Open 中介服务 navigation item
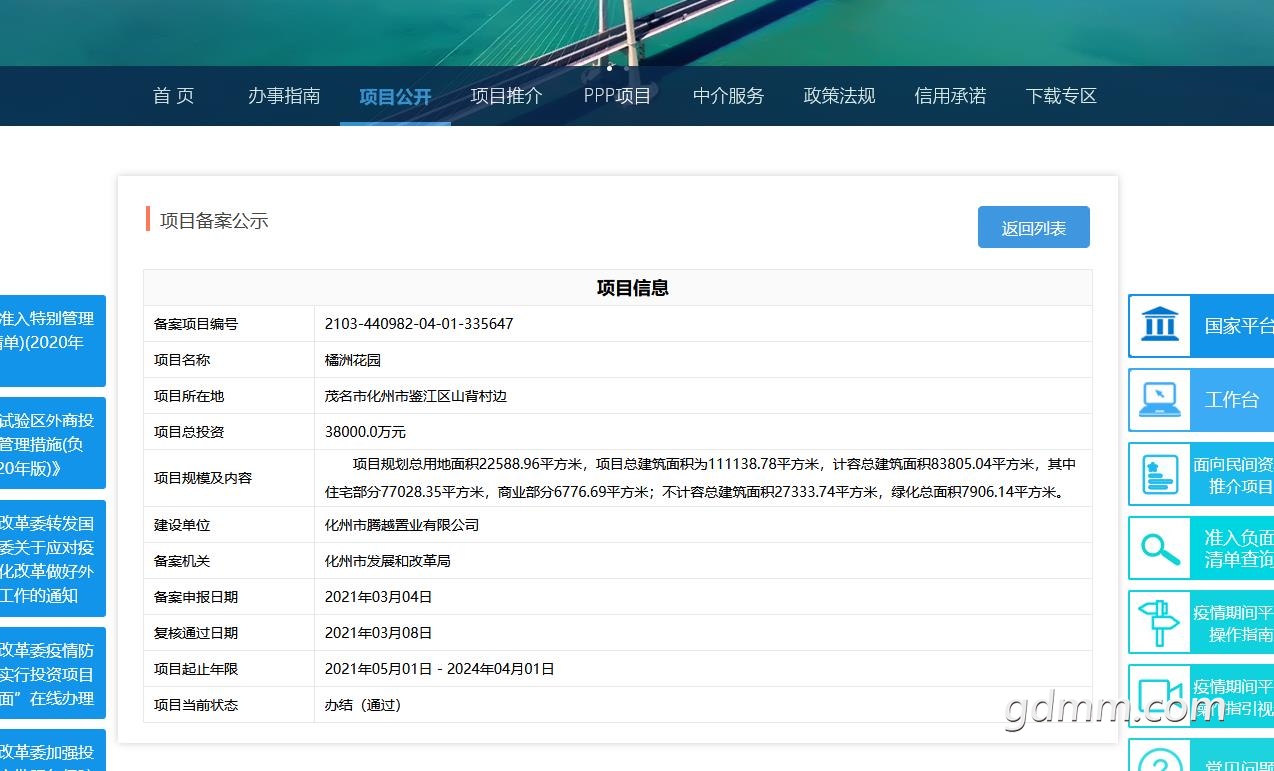The image size is (1274, 771). (x=728, y=96)
